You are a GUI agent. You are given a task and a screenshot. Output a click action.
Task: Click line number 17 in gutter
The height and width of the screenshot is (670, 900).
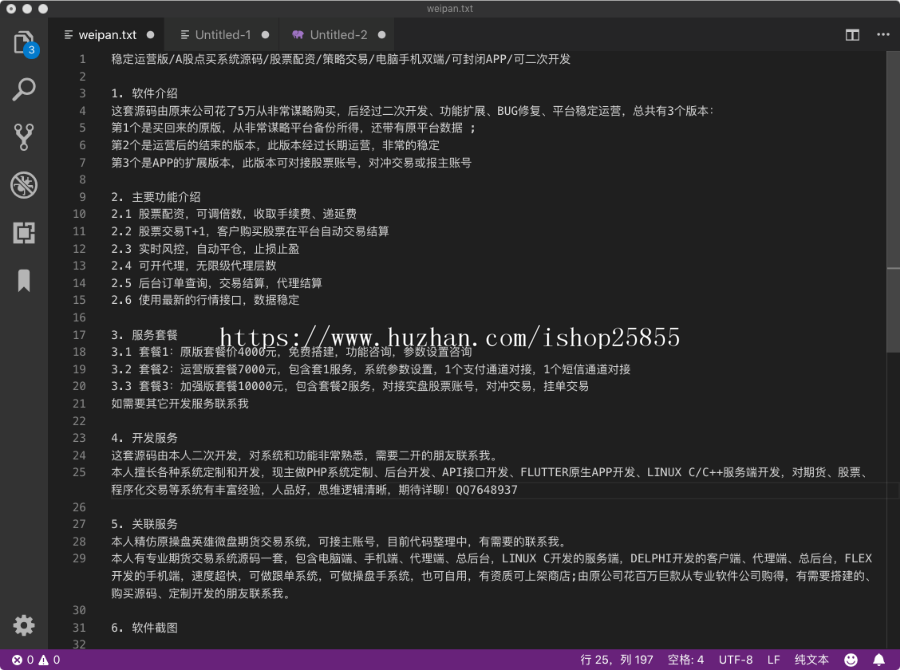click(x=79, y=335)
